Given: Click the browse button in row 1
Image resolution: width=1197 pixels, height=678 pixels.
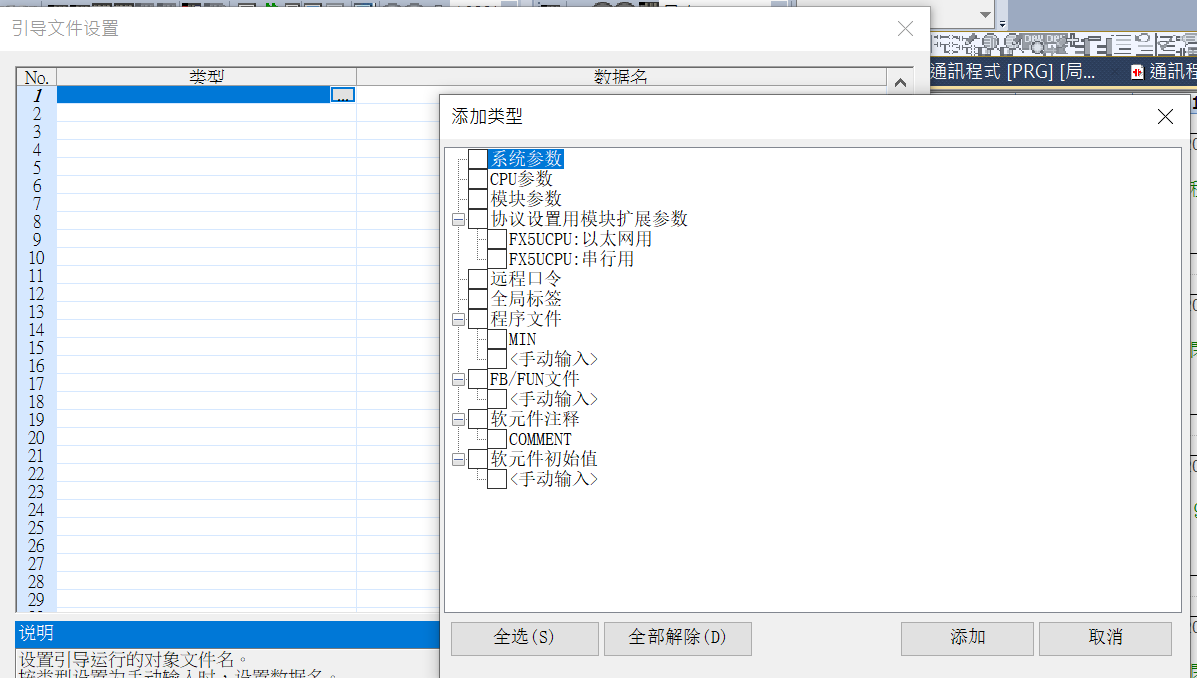Looking at the screenshot, I should 342,95.
